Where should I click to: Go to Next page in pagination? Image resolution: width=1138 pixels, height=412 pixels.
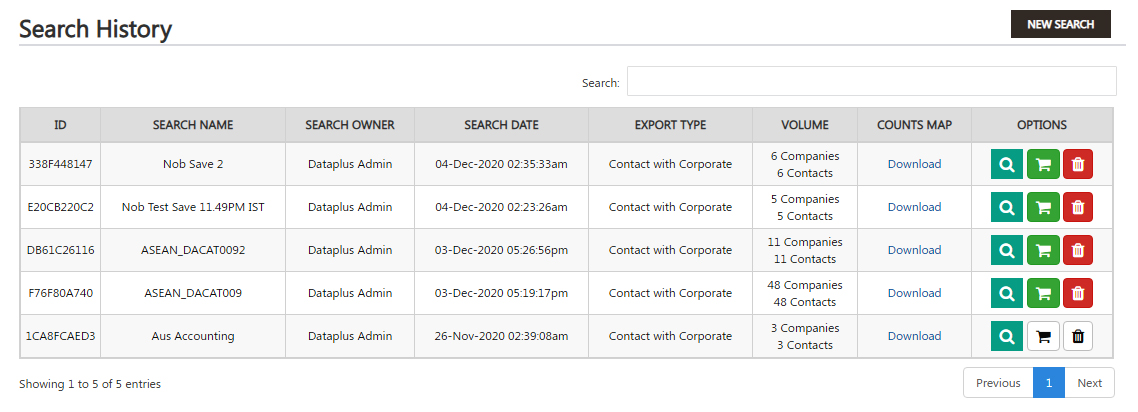[x=1089, y=383]
